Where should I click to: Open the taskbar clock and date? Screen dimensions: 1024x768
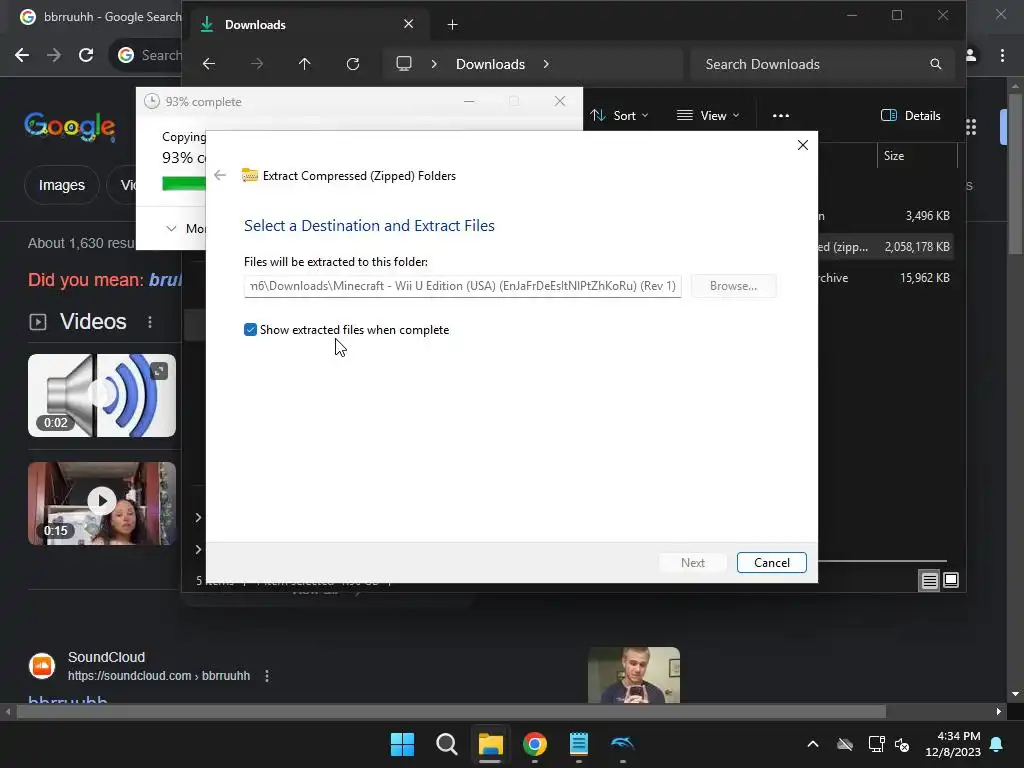tap(953, 744)
